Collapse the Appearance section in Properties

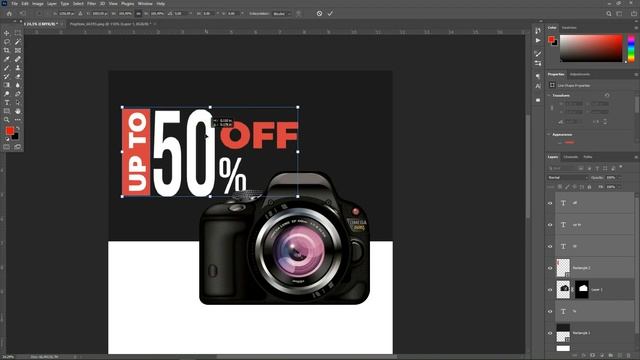click(549, 134)
